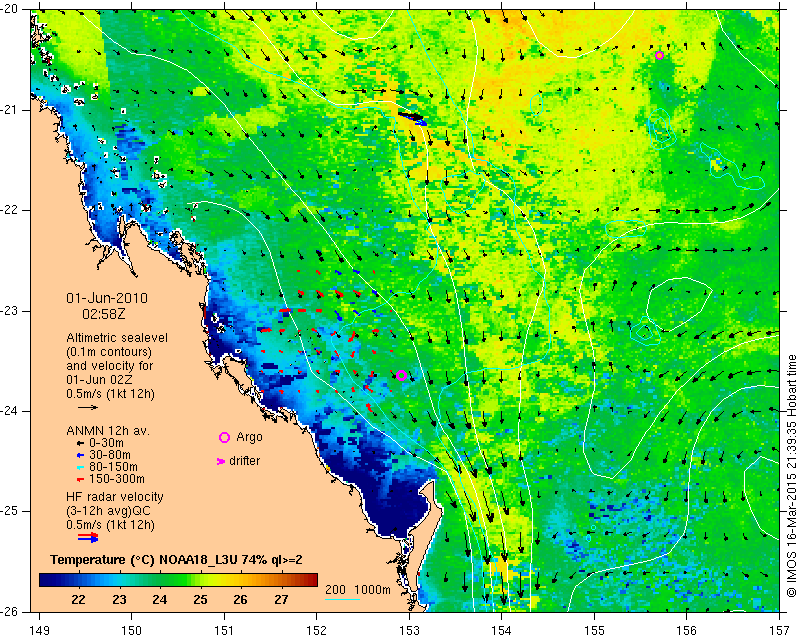Click the magenta Argo circle legend icon
This screenshot has height=640, width=800.
point(224,437)
